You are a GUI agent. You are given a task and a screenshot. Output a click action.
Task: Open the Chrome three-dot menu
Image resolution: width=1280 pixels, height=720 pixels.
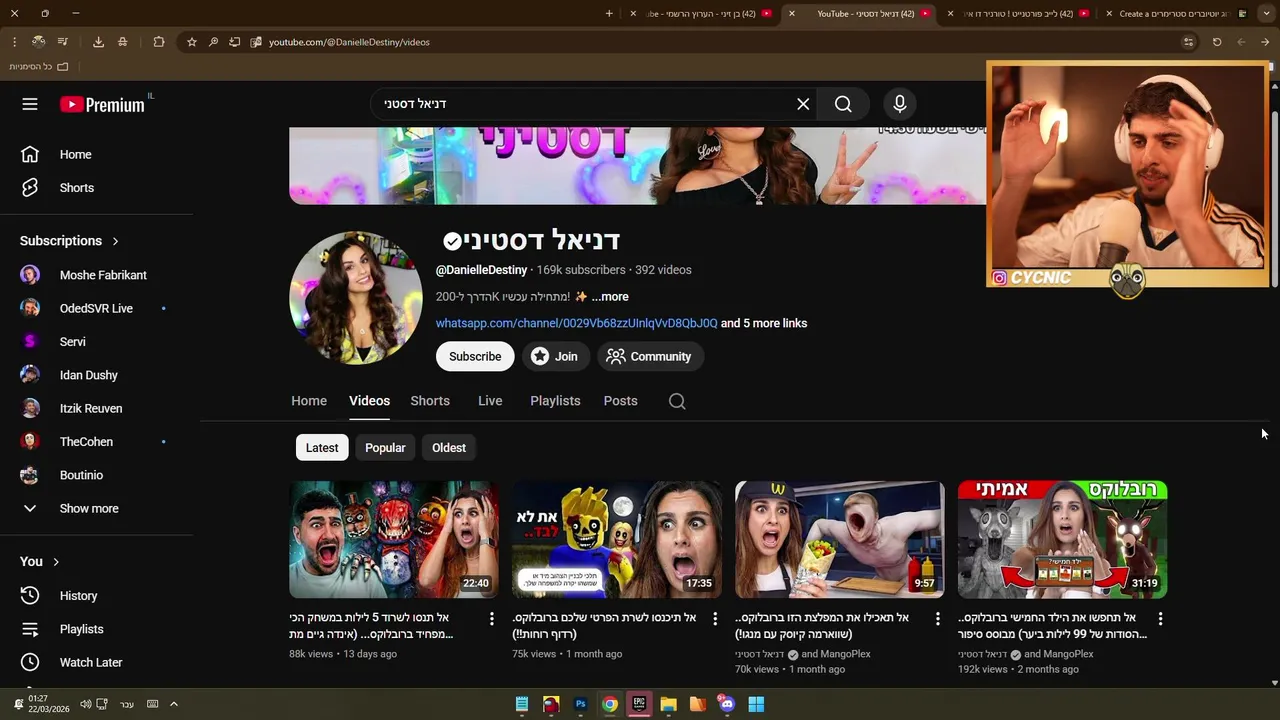pyautogui.click(x=14, y=42)
